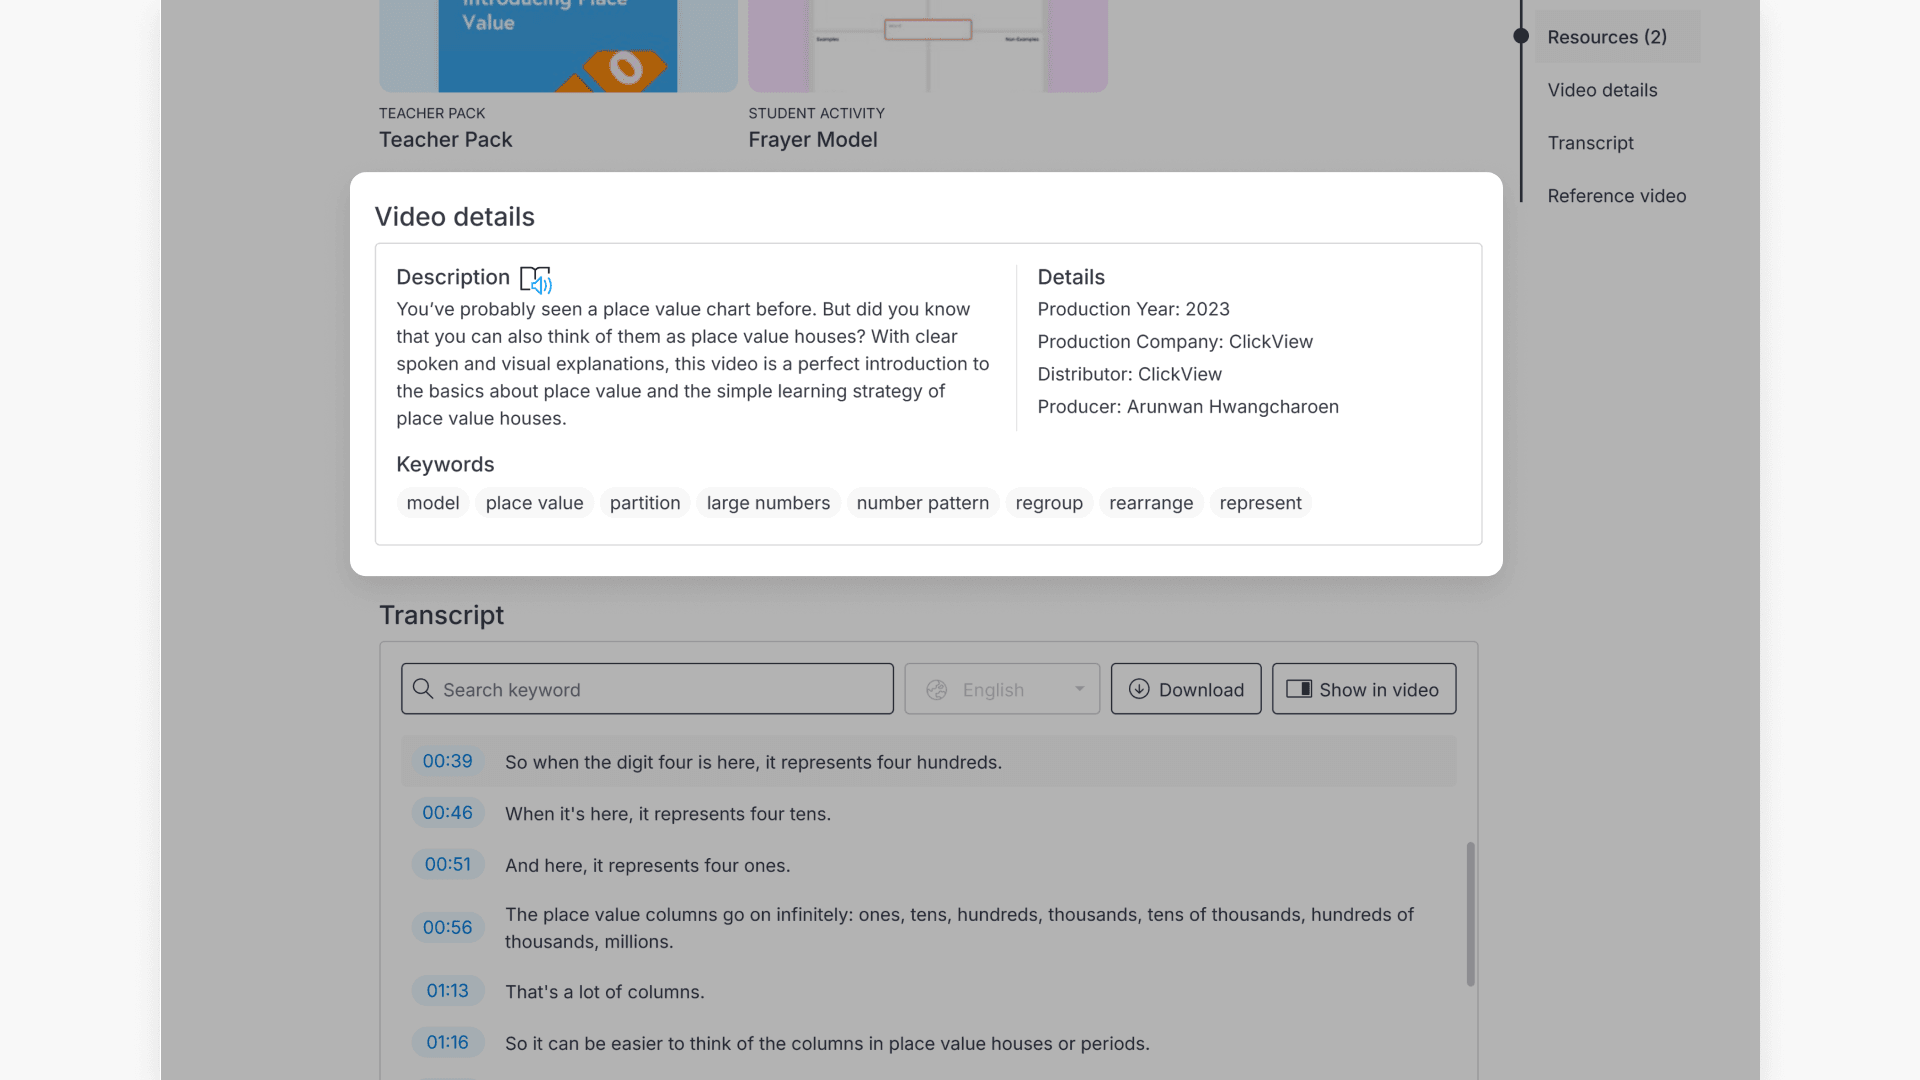
Task: Jump to transcript timestamp 00:39
Action: [x=447, y=761]
